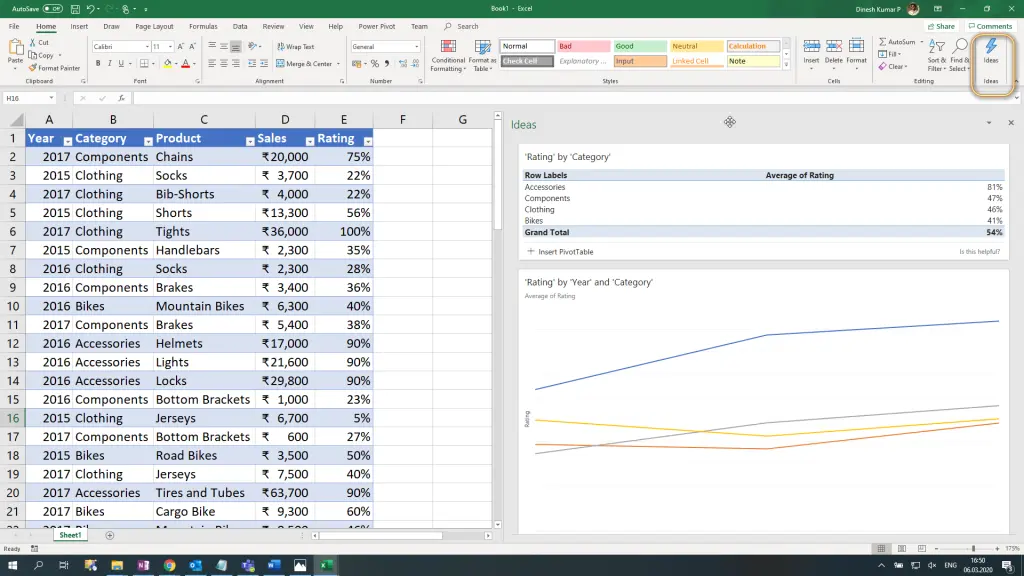Image resolution: width=1024 pixels, height=576 pixels.
Task: Open the Page Layout tab
Action: point(154,27)
